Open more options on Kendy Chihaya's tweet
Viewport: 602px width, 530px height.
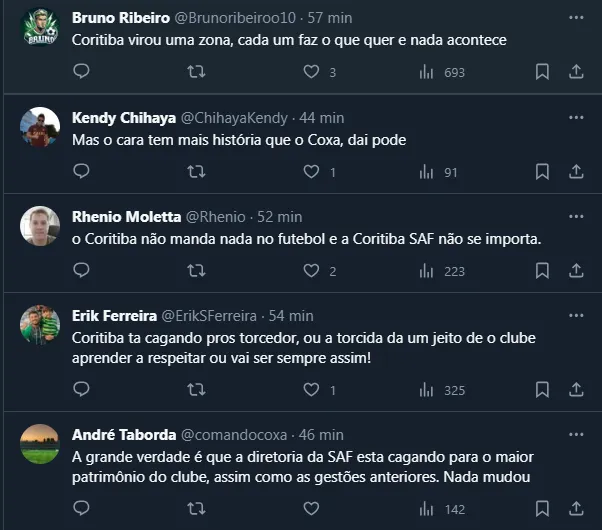(576, 119)
